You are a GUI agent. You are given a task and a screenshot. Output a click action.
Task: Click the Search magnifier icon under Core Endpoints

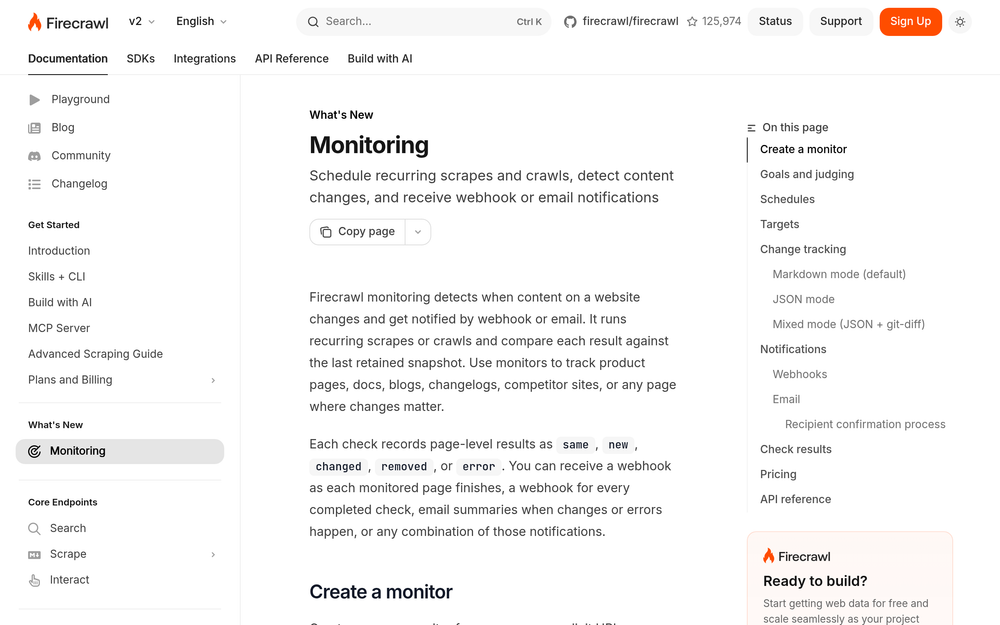coord(34,529)
